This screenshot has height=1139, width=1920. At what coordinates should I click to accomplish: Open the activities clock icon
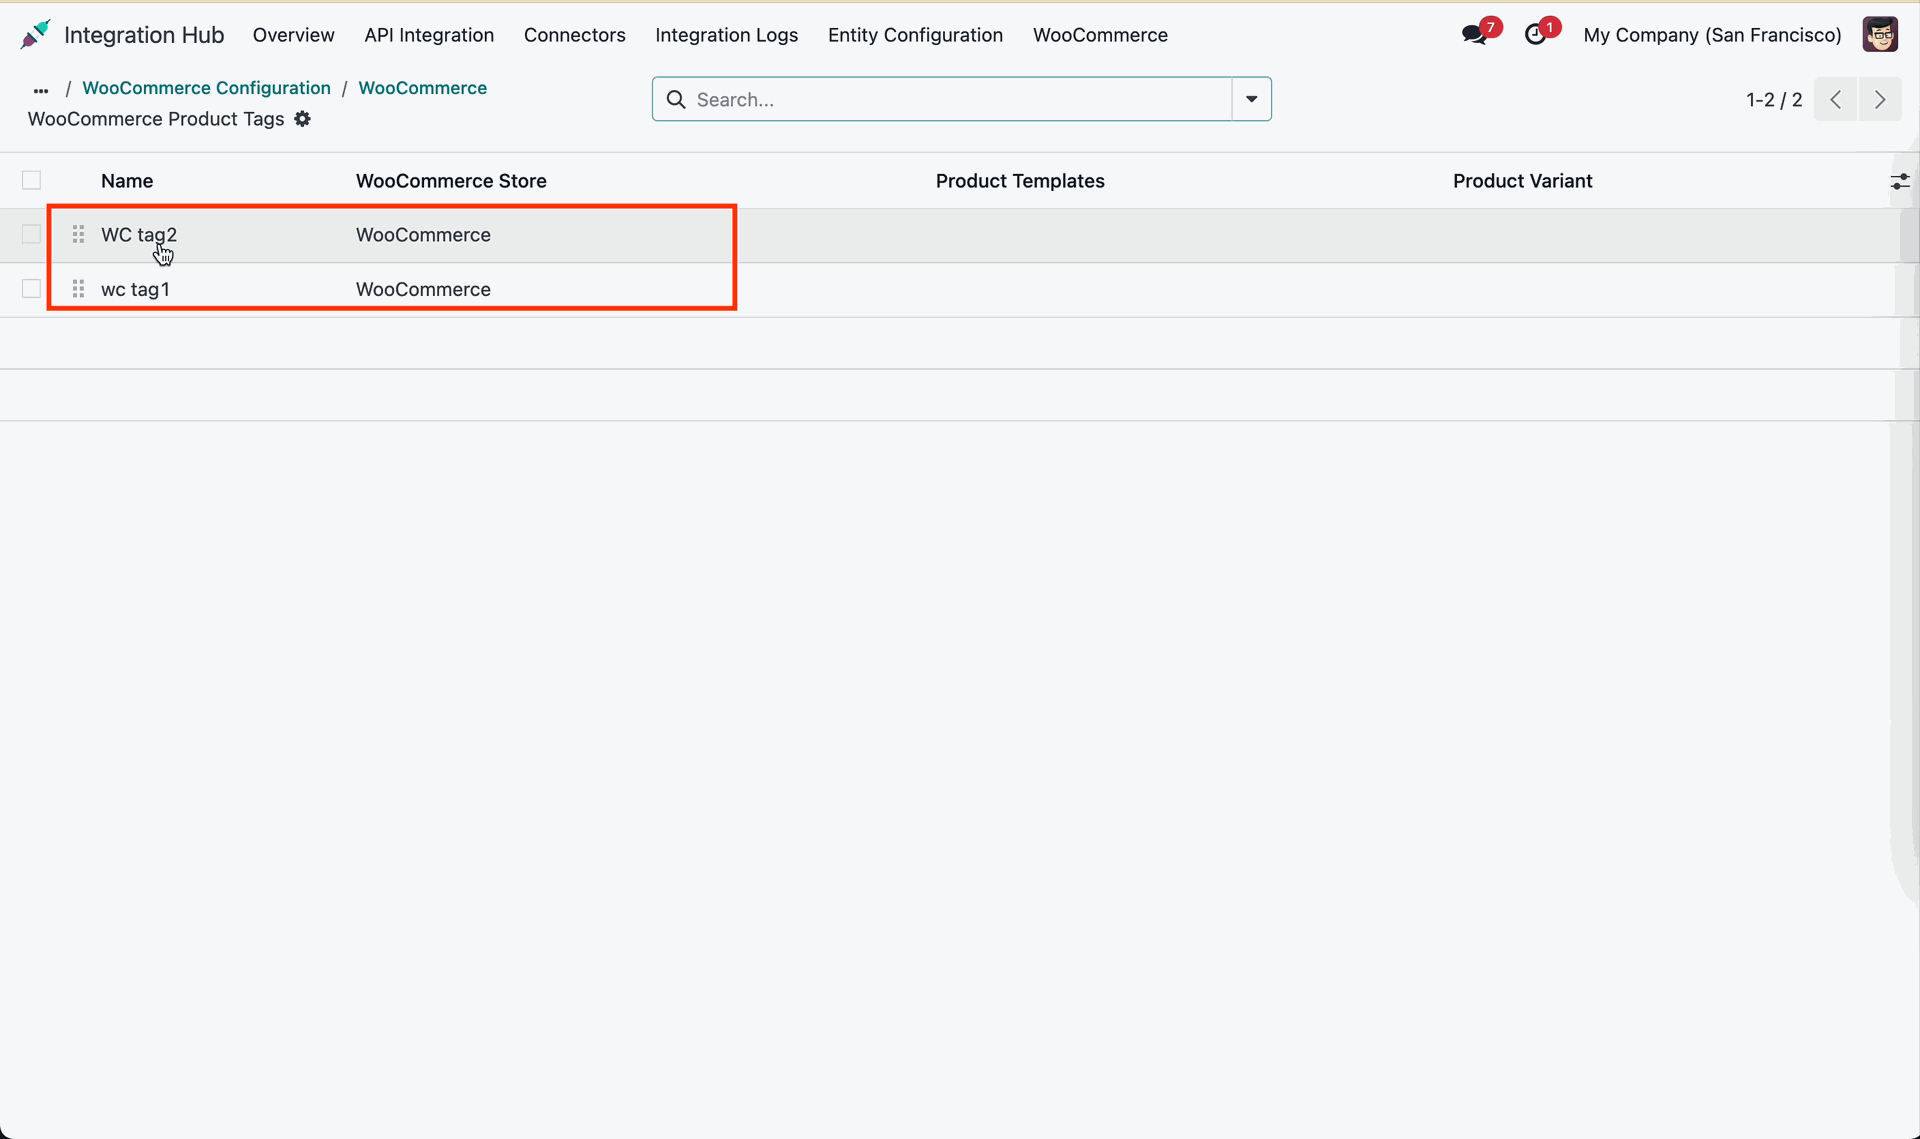(x=1536, y=35)
